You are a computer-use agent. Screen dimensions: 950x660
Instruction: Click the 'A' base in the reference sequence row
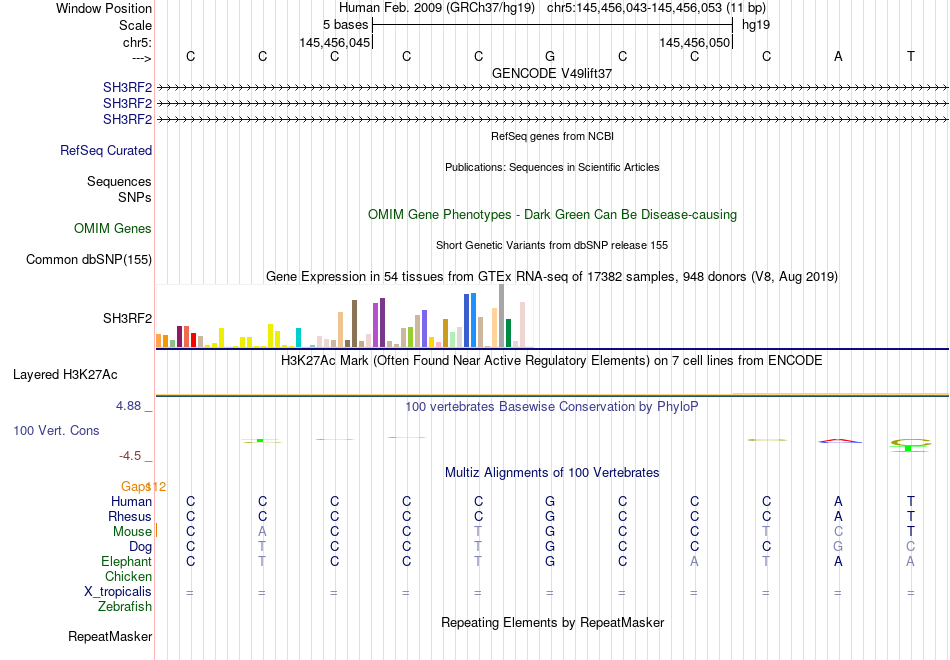[838, 56]
